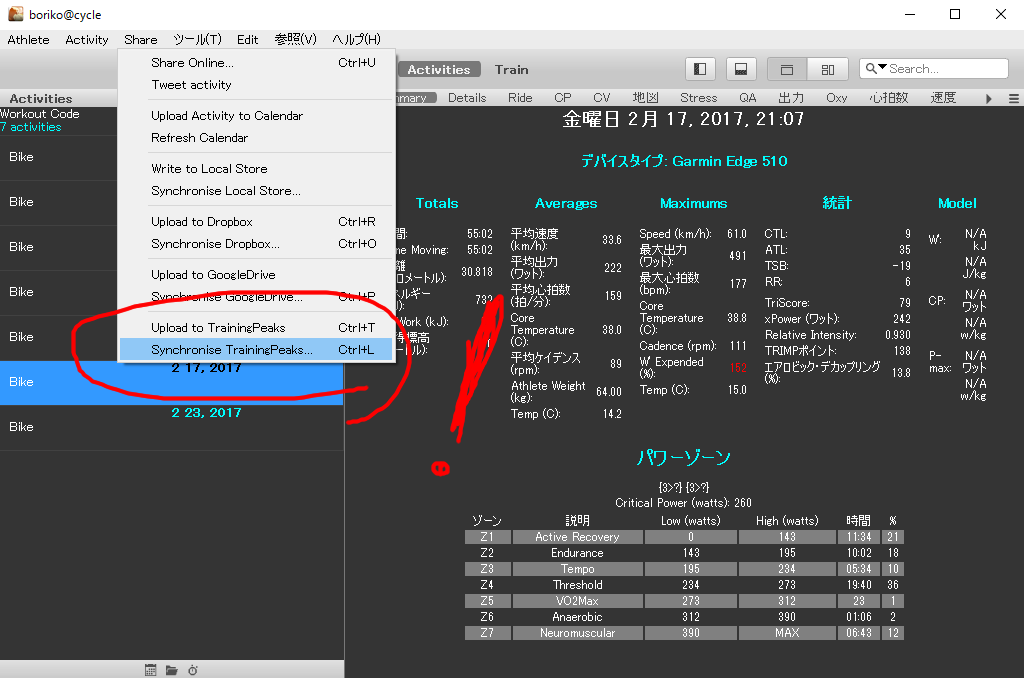
Task: Switch to the Details tab
Action: (x=467, y=98)
